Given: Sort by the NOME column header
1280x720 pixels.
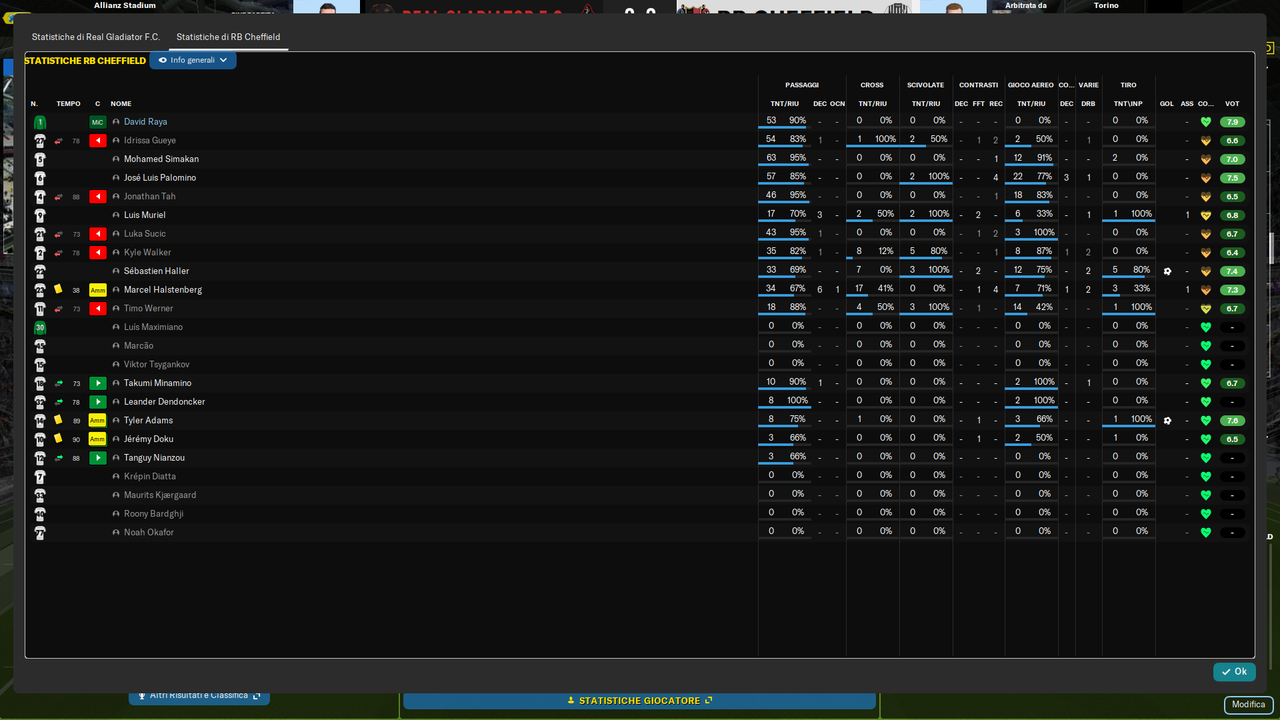Looking at the screenshot, I should 121,104.
